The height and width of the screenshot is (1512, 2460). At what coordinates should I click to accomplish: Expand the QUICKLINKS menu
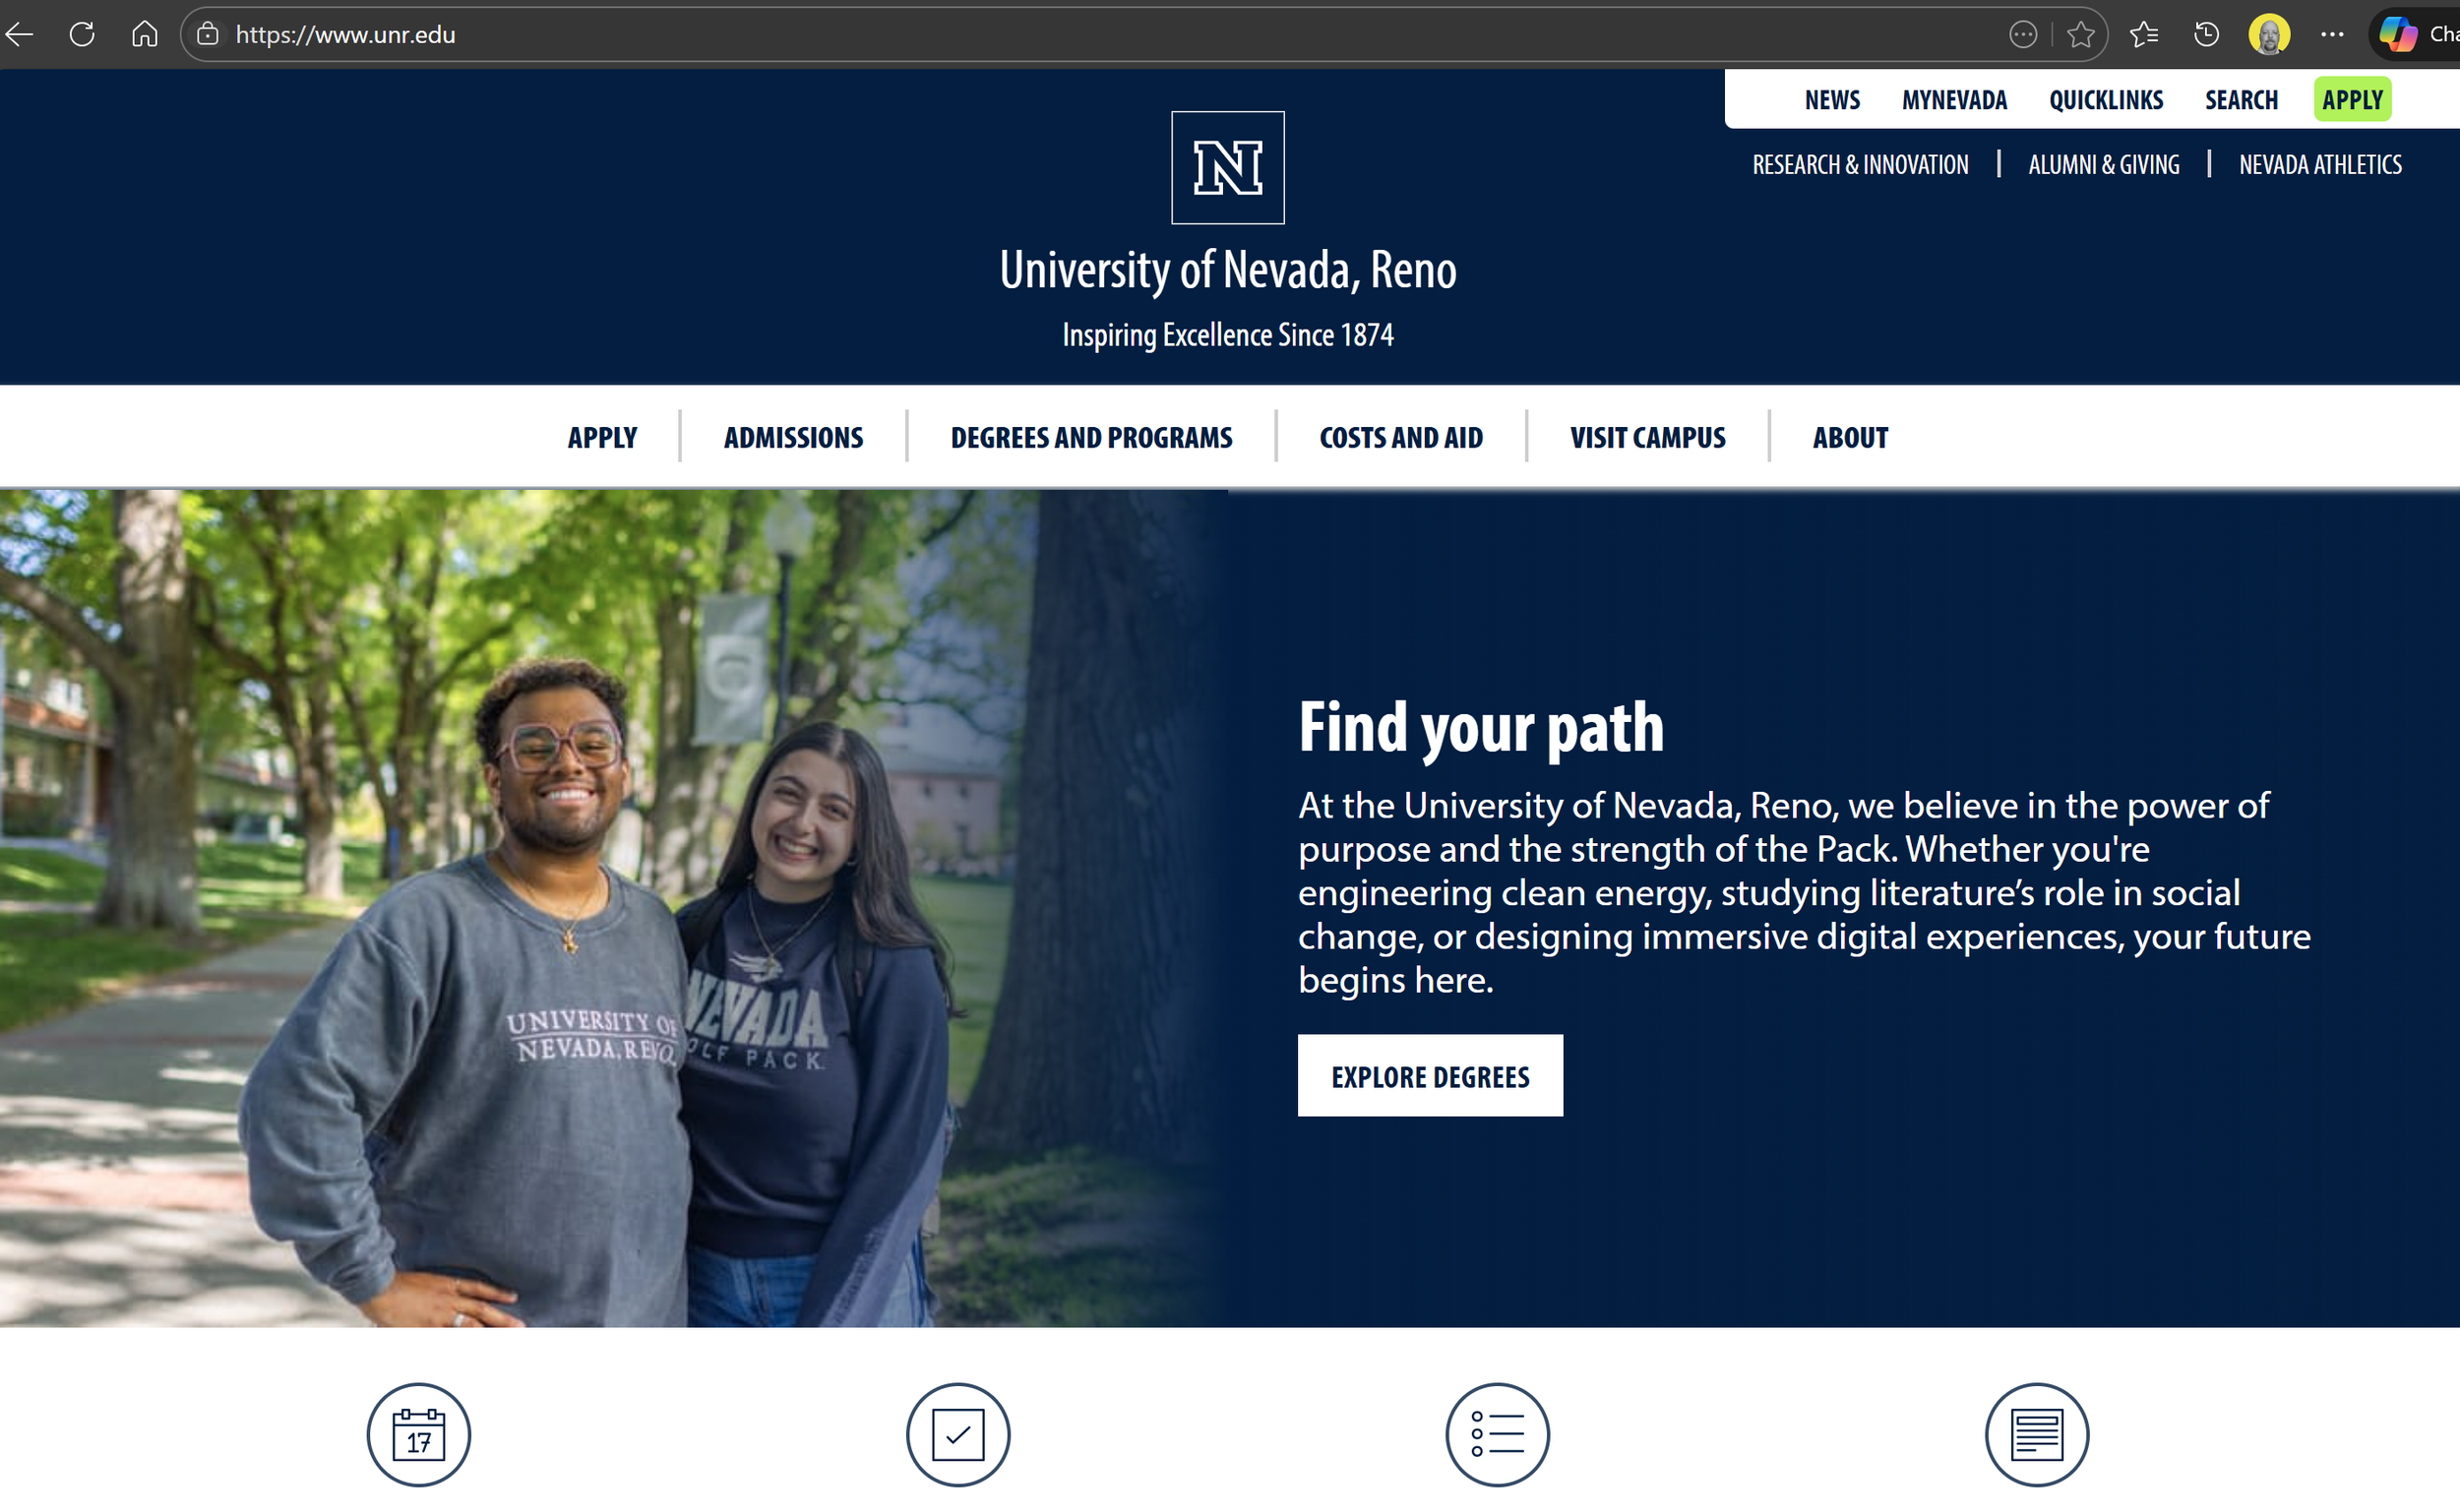pyautogui.click(x=2105, y=100)
